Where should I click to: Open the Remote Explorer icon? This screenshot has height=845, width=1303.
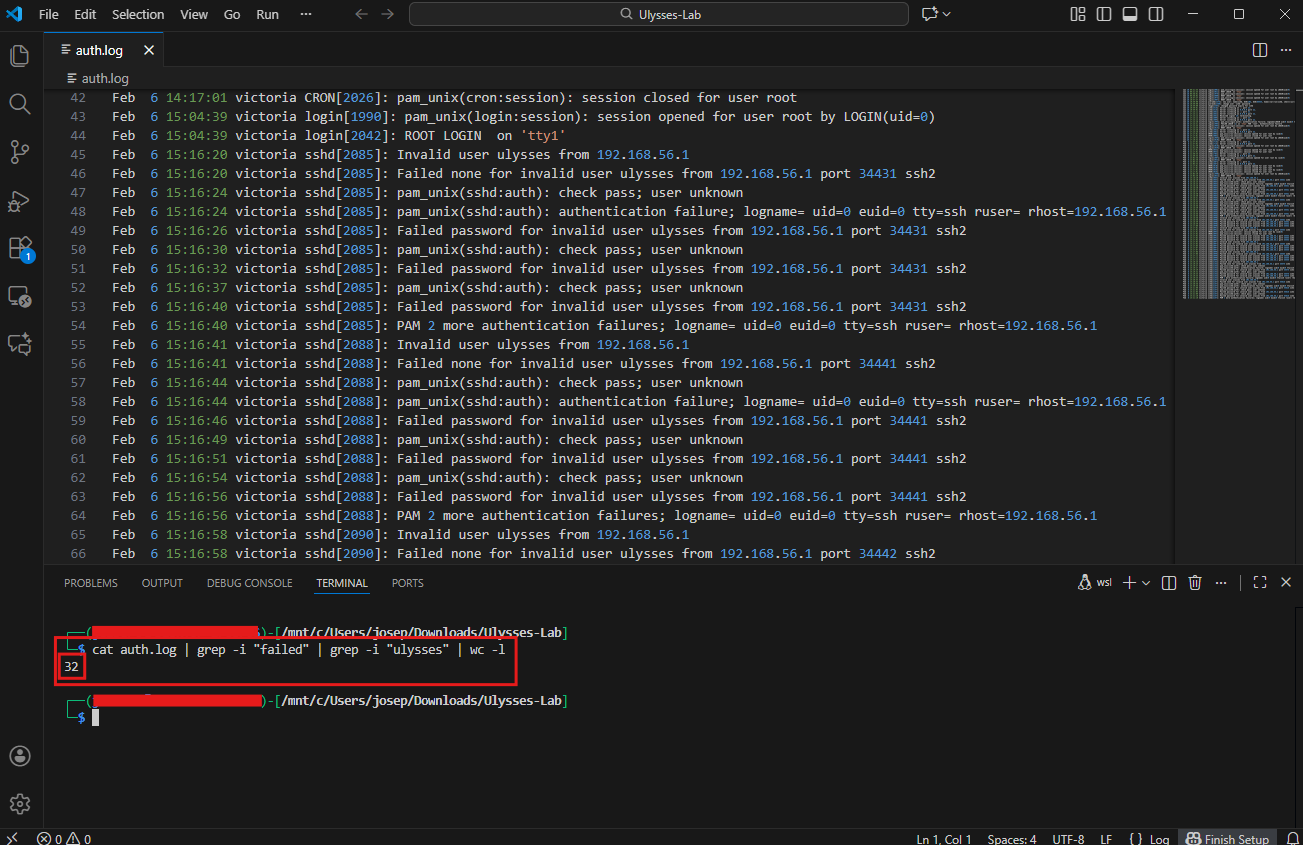pos(19,296)
